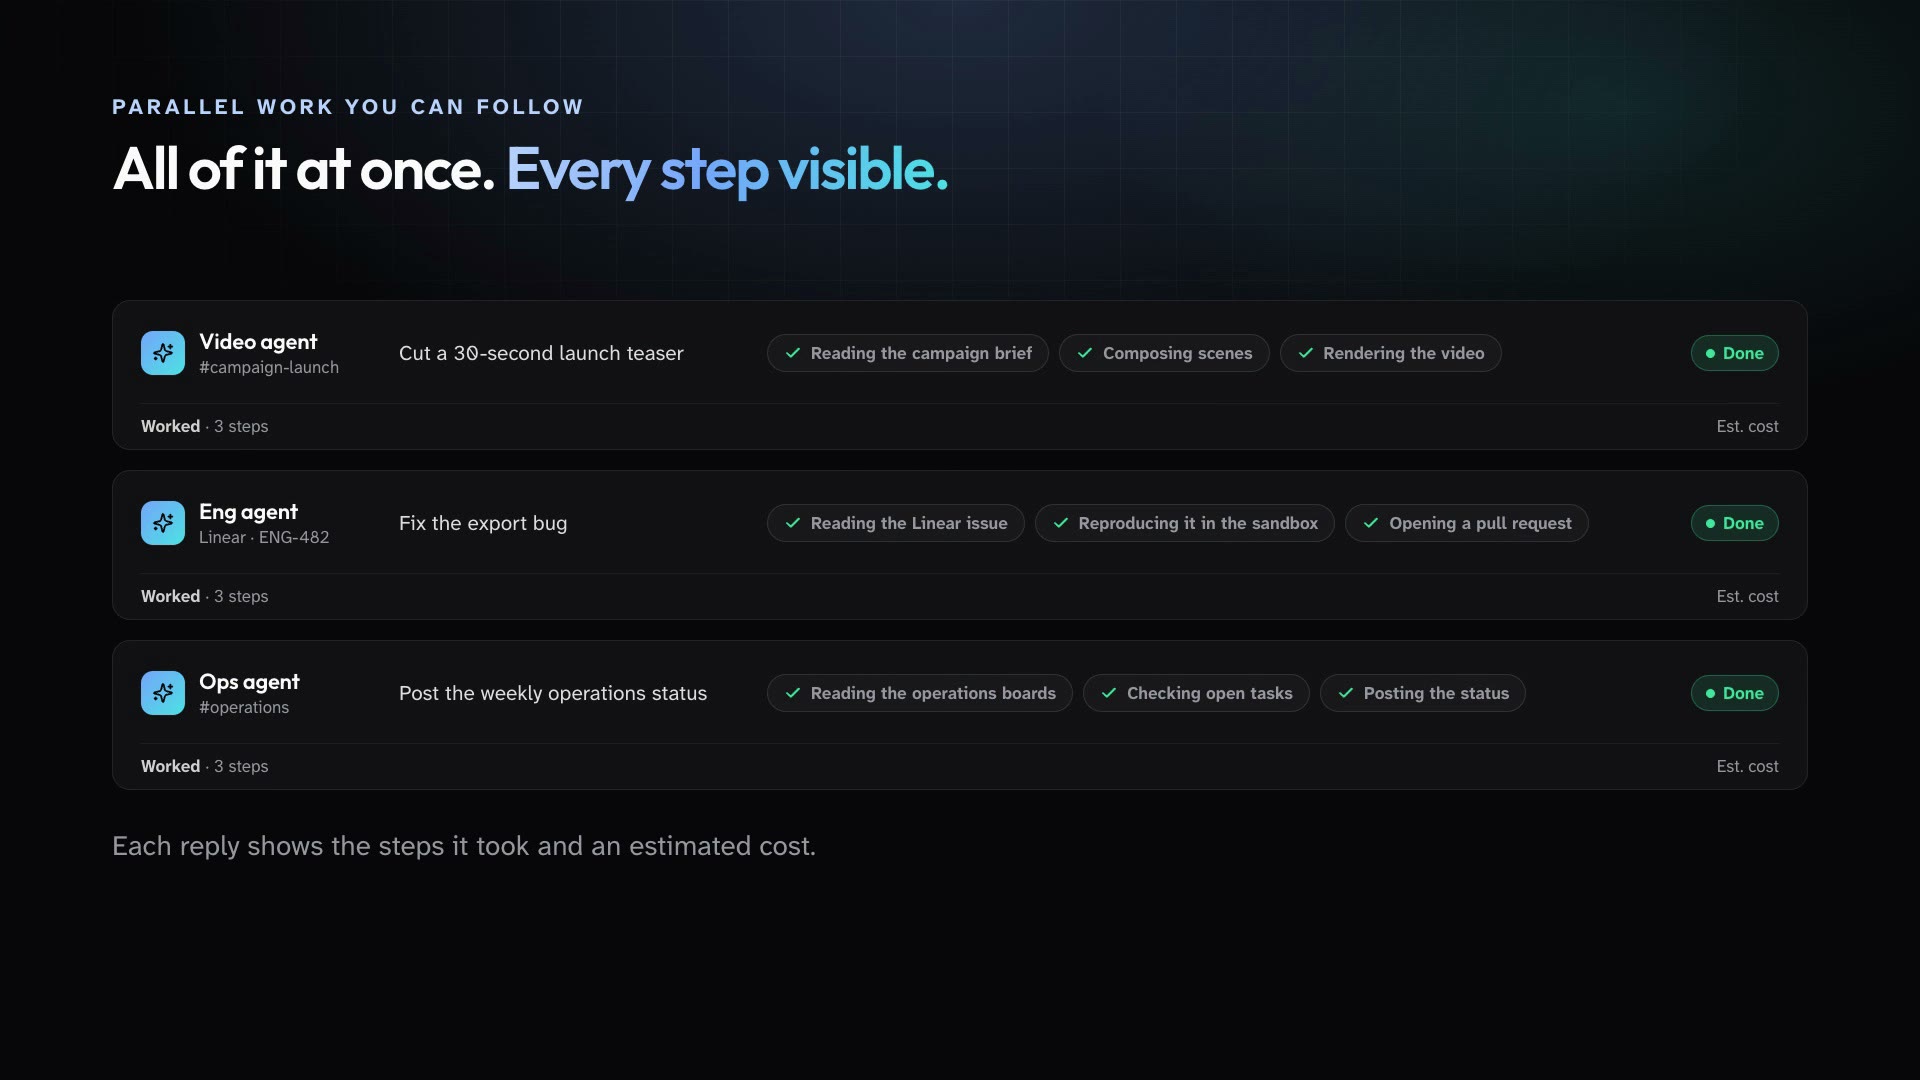This screenshot has width=1920, height=1080.
Task: Click the checkmark in Reading the operations boards
Action: tap(793, 693)
